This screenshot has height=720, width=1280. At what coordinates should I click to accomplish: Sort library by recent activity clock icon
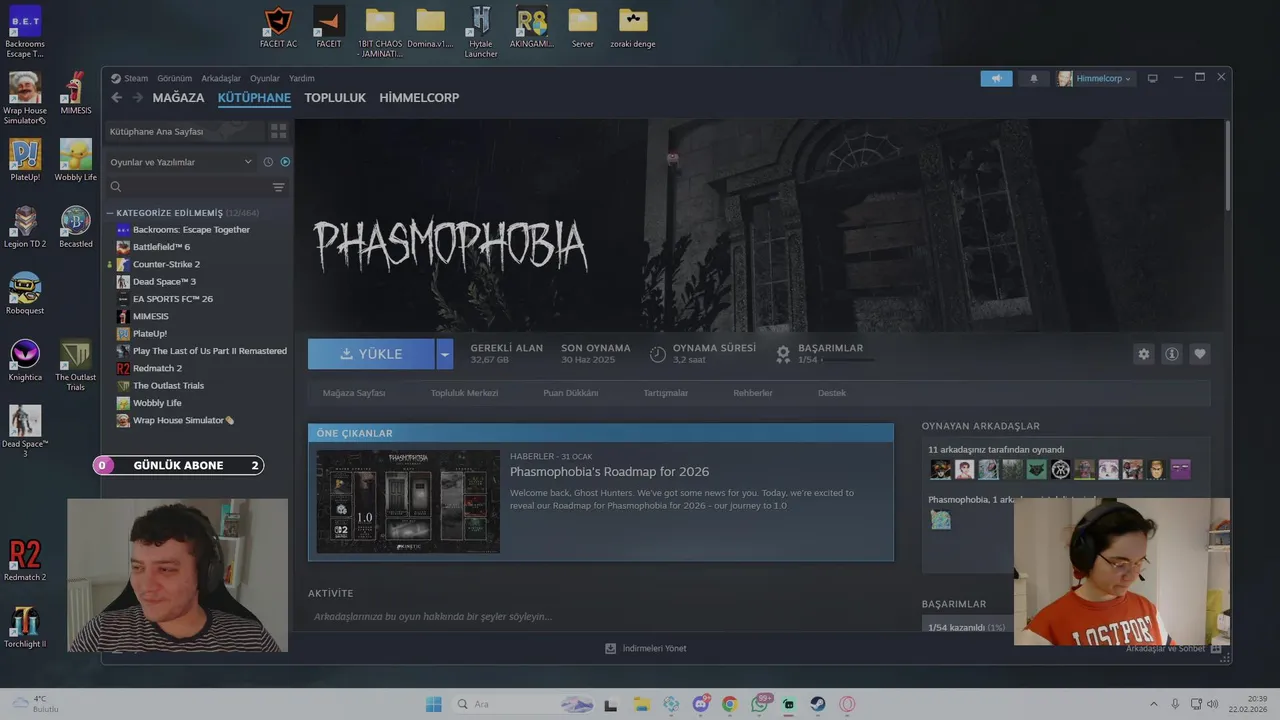(x=268, y=162)
